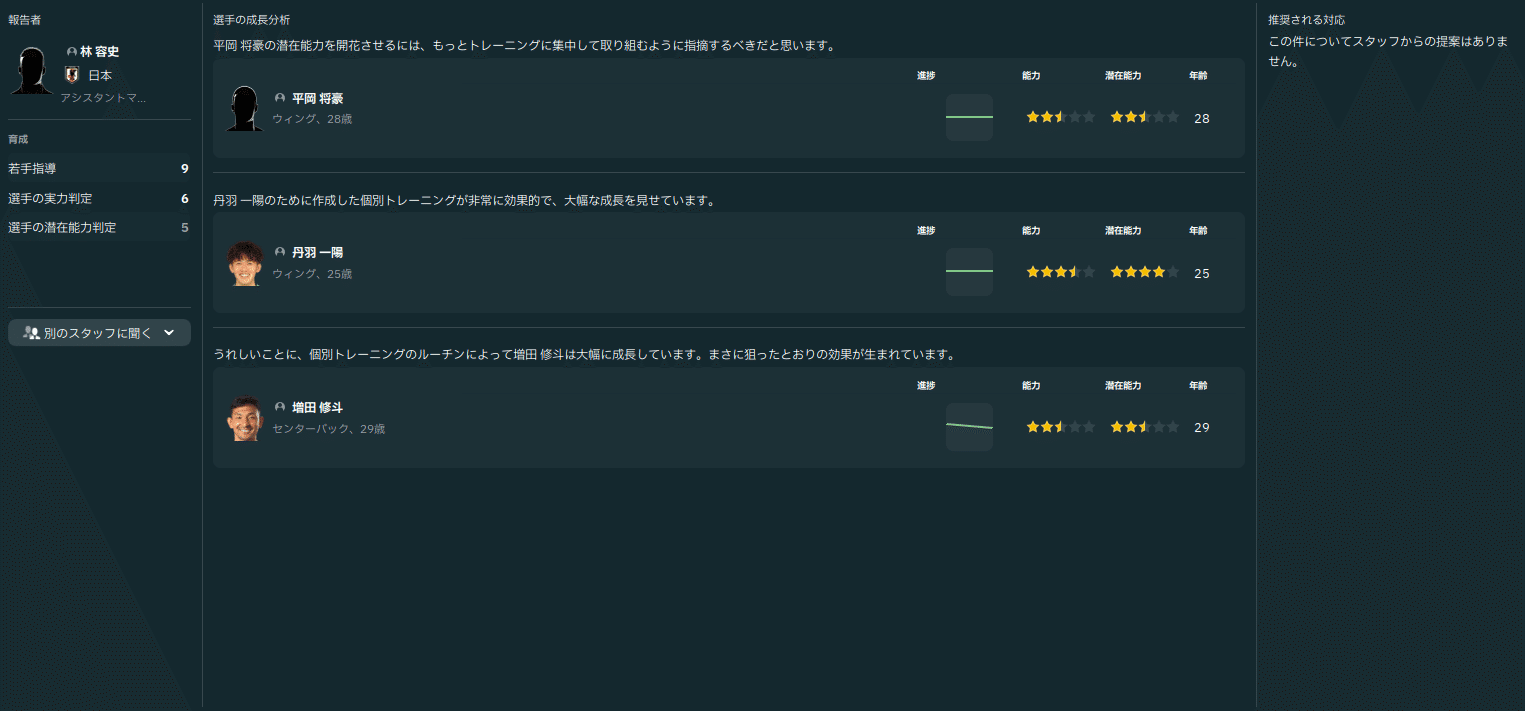
Task: Select 選手の実力判定 attribute row
Action: point(98,199)
